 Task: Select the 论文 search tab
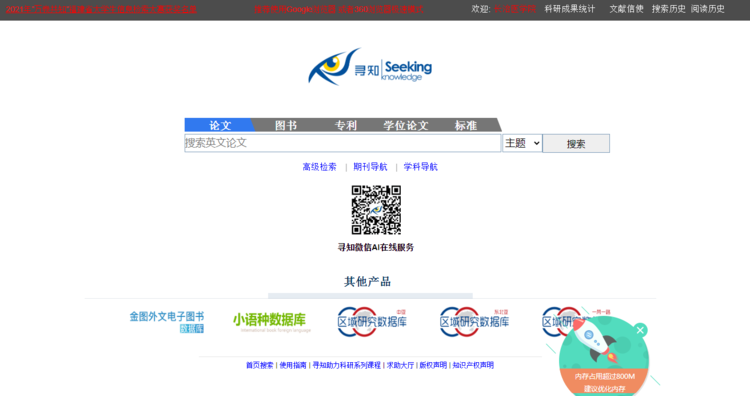tap(220, 125)
